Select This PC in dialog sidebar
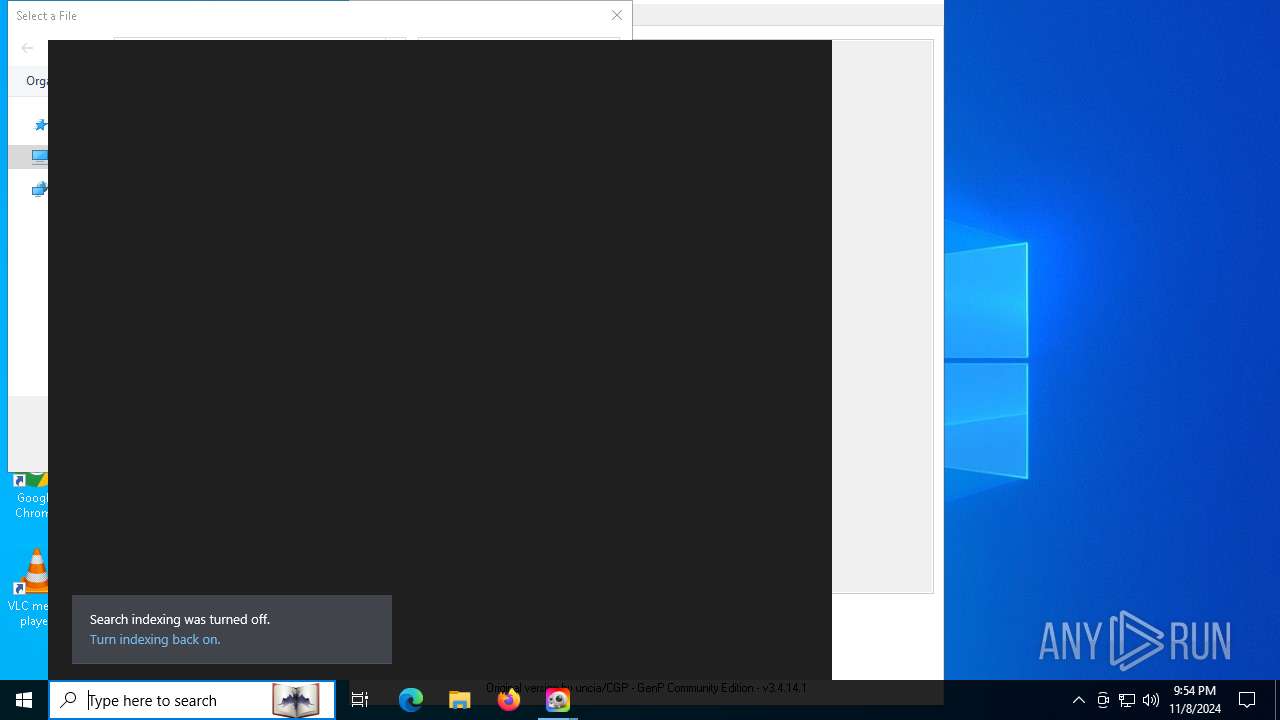 39,156
